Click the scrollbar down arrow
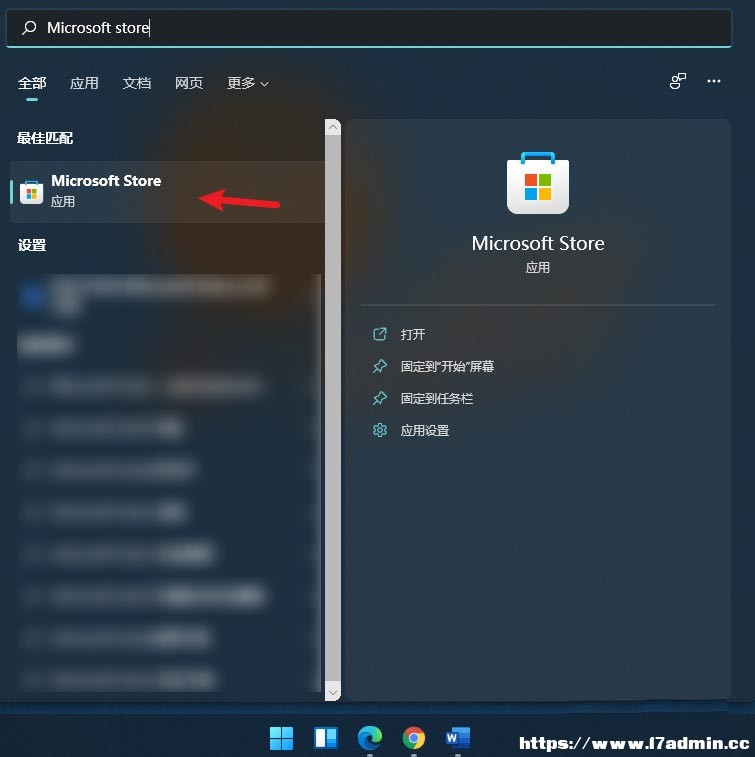 (333, 692)
